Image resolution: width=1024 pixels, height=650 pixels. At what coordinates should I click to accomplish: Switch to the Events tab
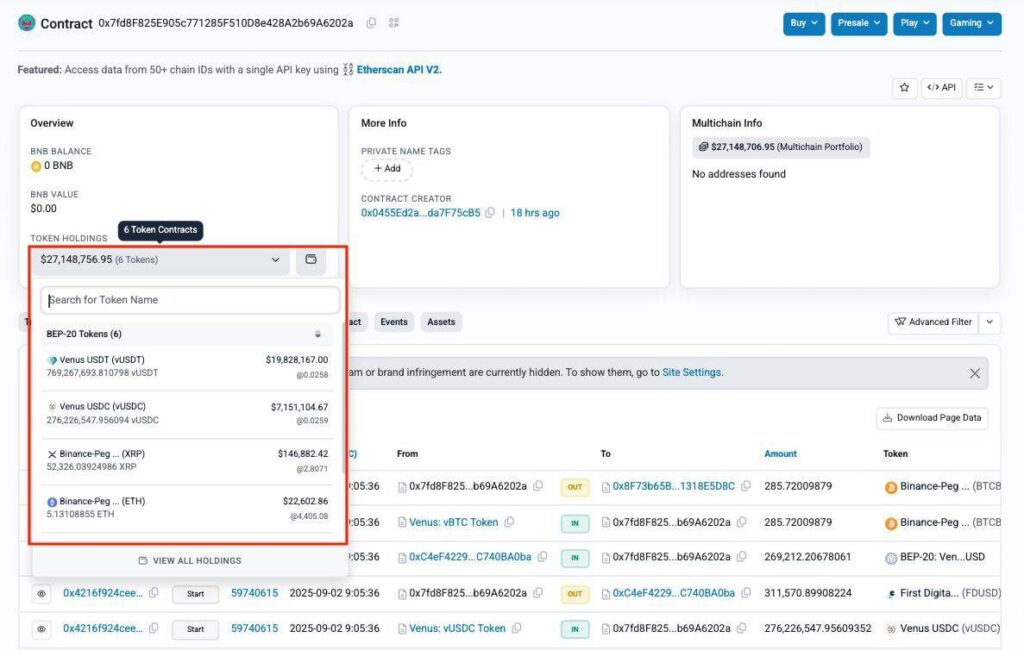coord(393,322)
